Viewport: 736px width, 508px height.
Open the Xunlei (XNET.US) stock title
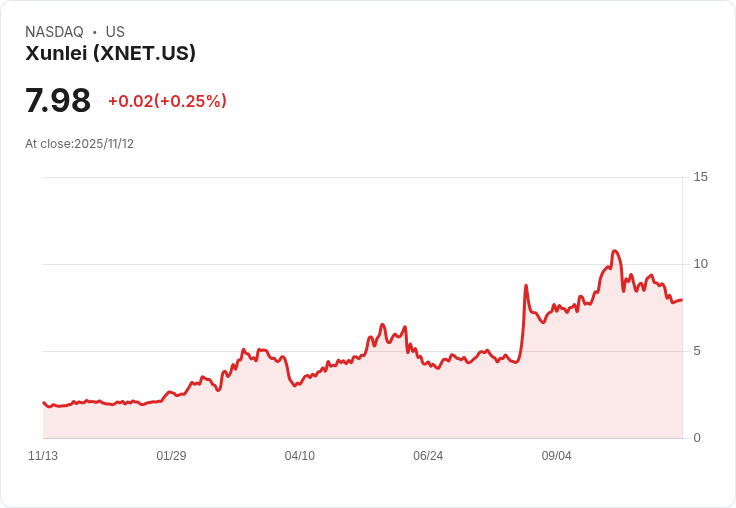coord(110,53)
